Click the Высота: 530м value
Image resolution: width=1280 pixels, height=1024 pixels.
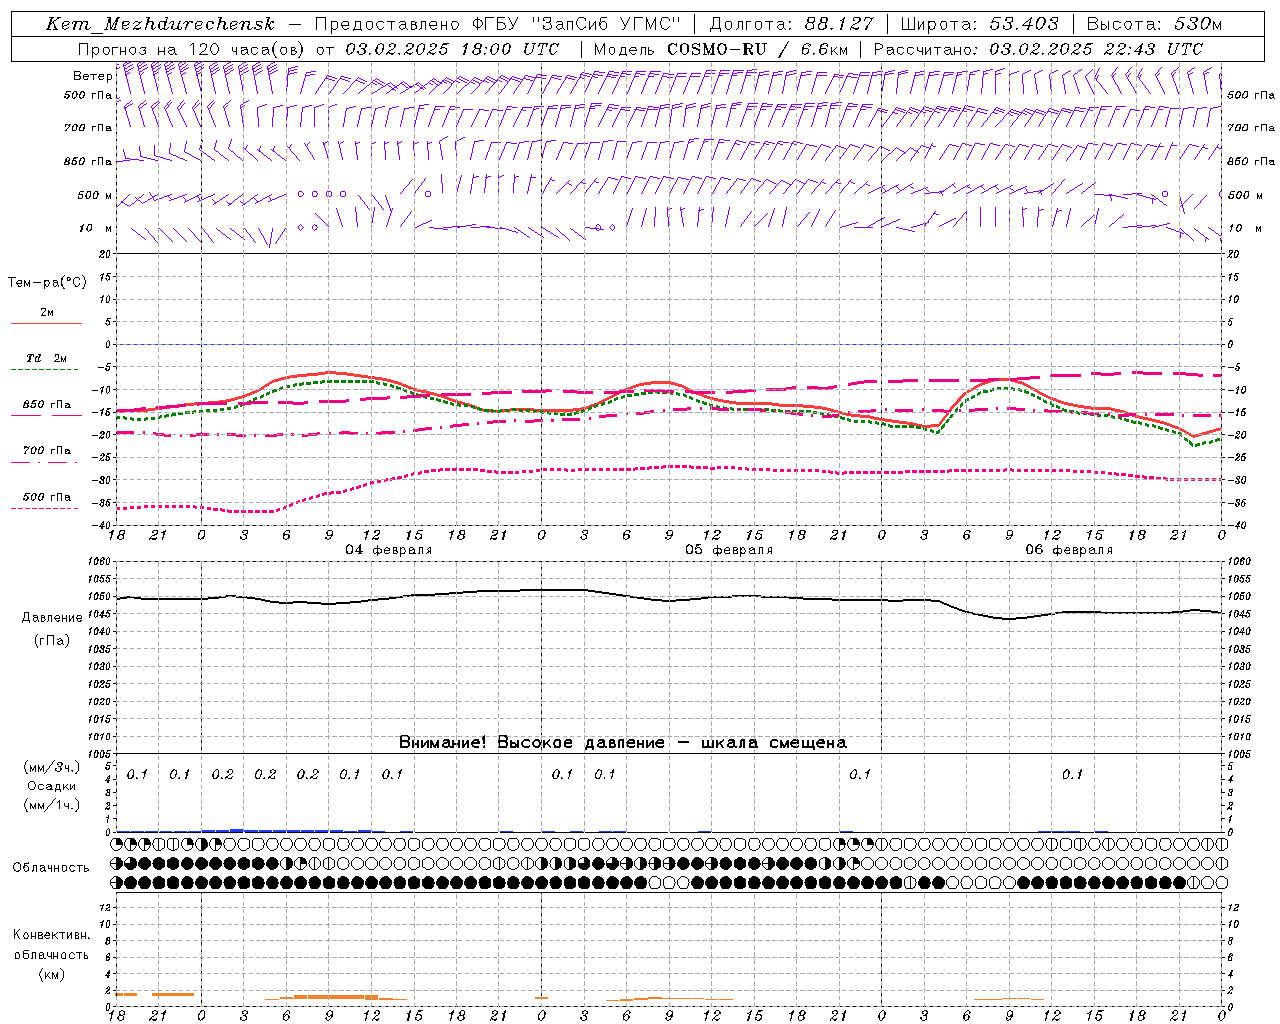1154,24
